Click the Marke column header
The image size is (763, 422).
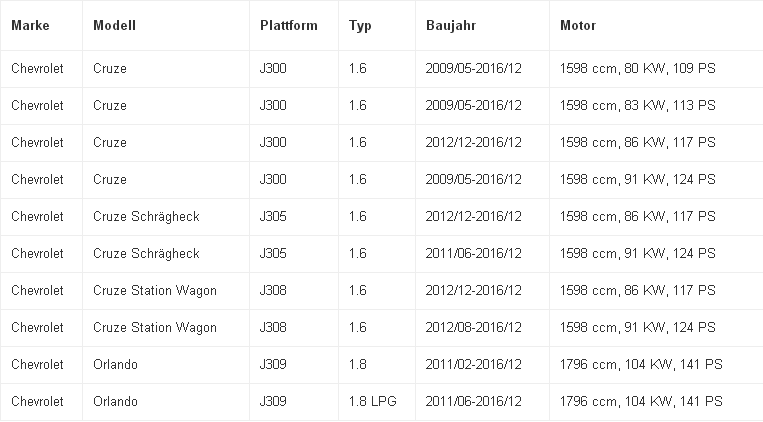30,25
